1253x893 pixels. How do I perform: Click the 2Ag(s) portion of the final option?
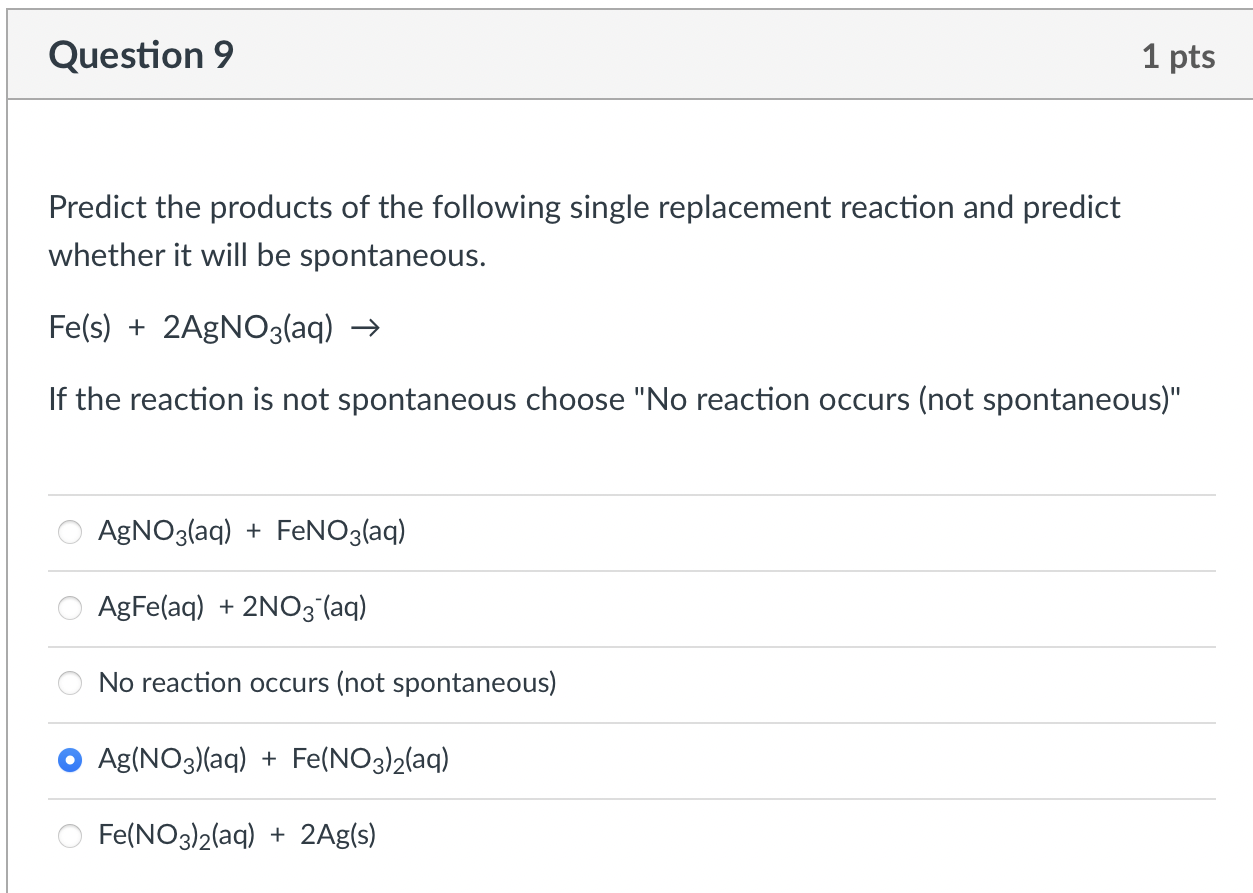340,835
